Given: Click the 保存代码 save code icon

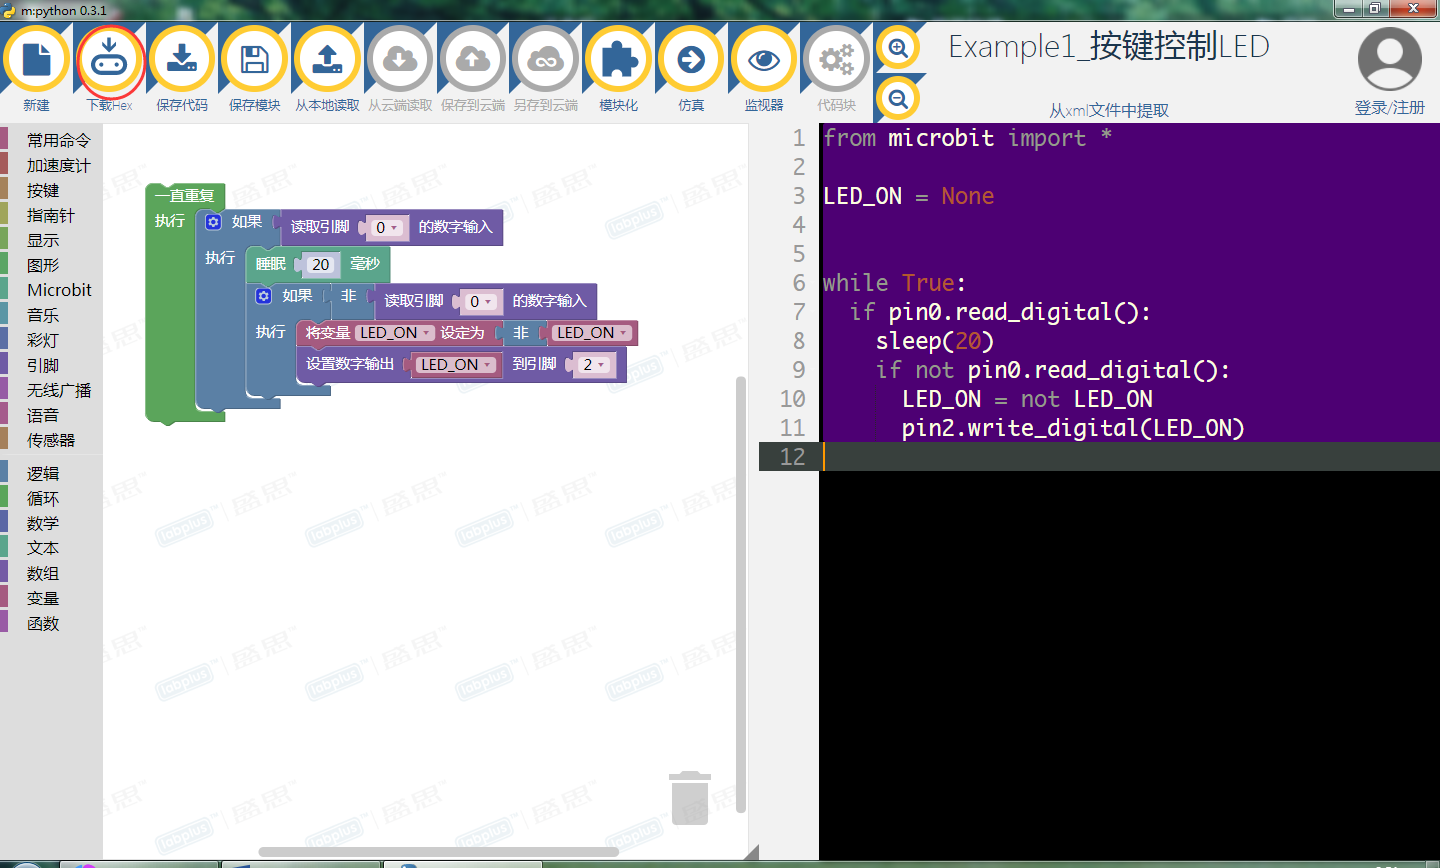Looking at the screenshot, I should [182, 58].
